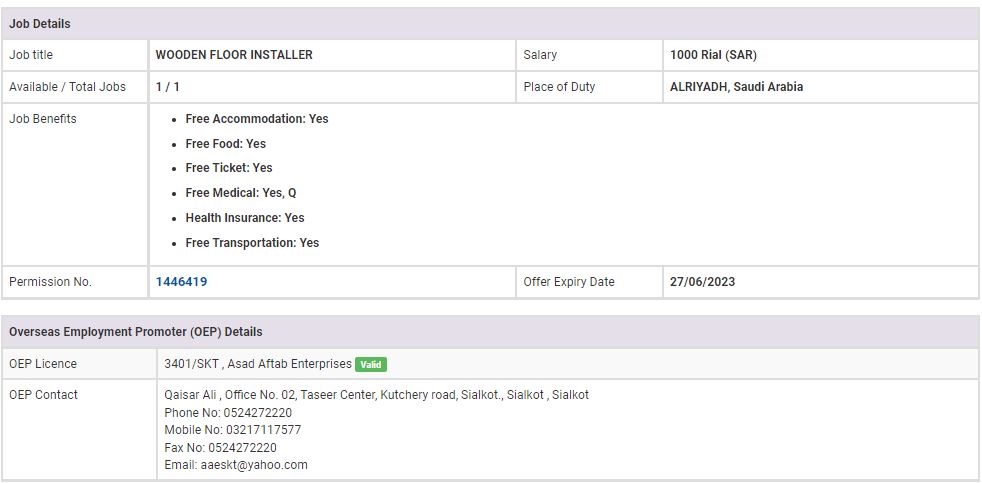Click the Phone No 0524272220 line
The image size is (982, 483).
[228, 413]
